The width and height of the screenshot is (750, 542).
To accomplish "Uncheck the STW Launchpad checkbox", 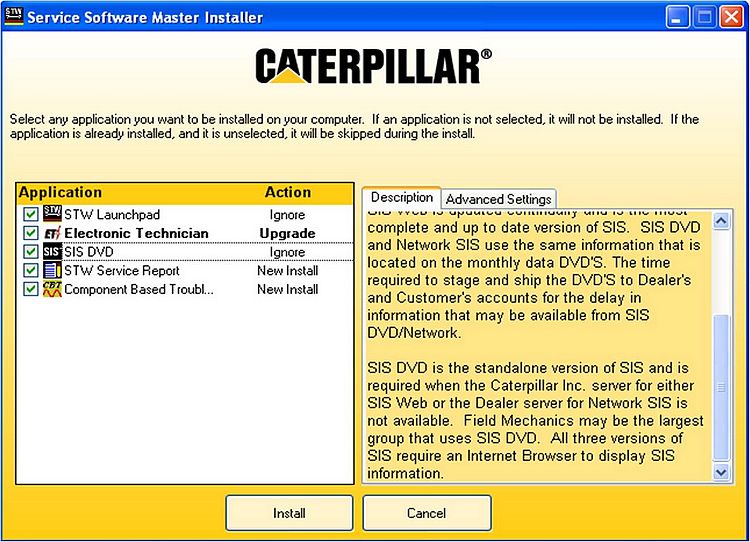I will [x=31, y=214].
